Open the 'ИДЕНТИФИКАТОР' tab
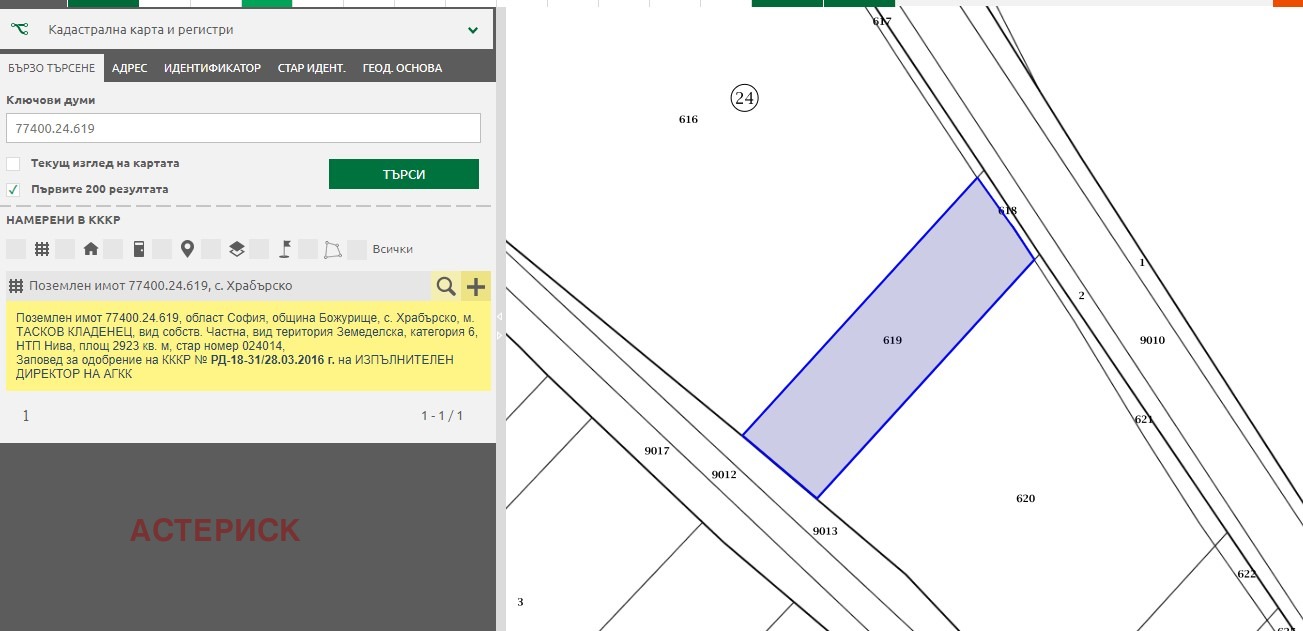The image size is (1303, 631). click(x=212, y=68)
